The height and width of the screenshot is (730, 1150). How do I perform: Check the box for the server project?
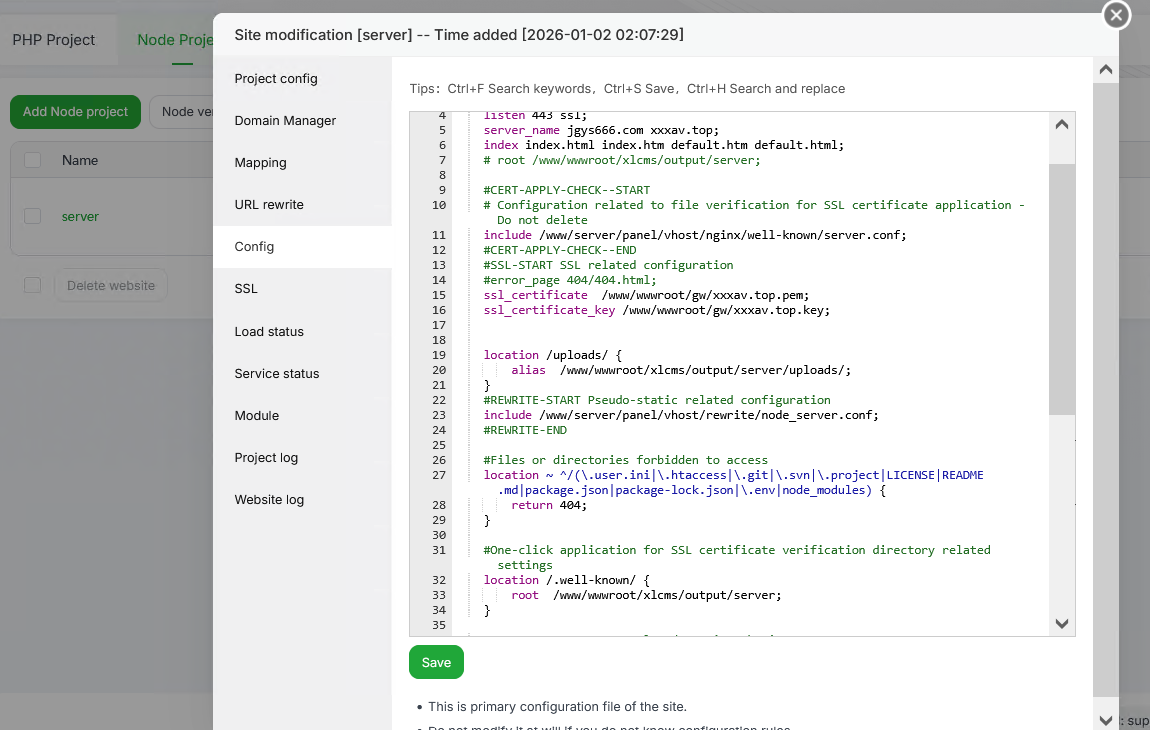(x=33, y=216)
